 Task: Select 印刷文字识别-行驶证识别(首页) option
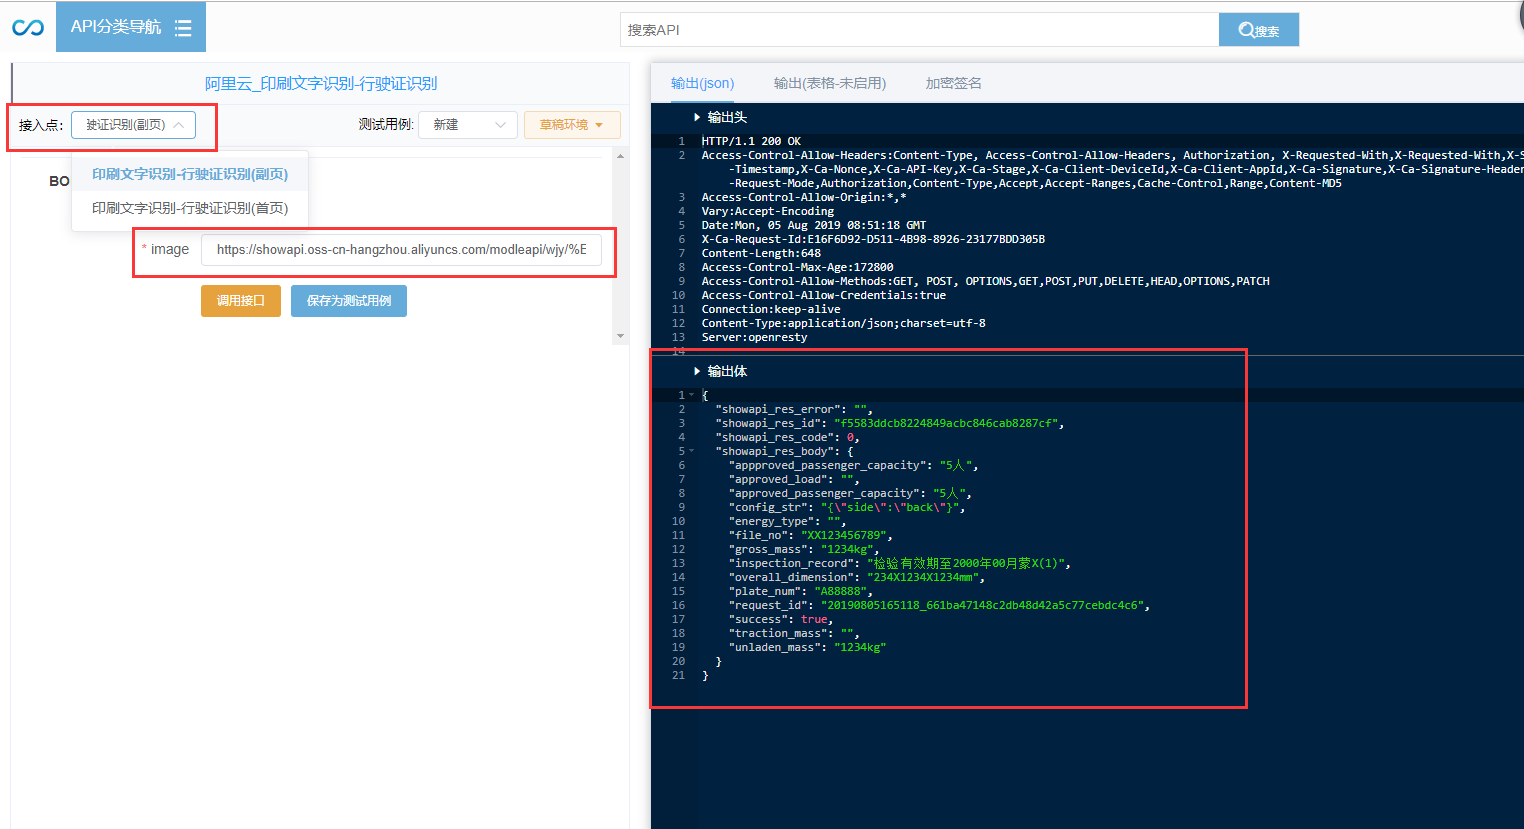coord(190,208)
